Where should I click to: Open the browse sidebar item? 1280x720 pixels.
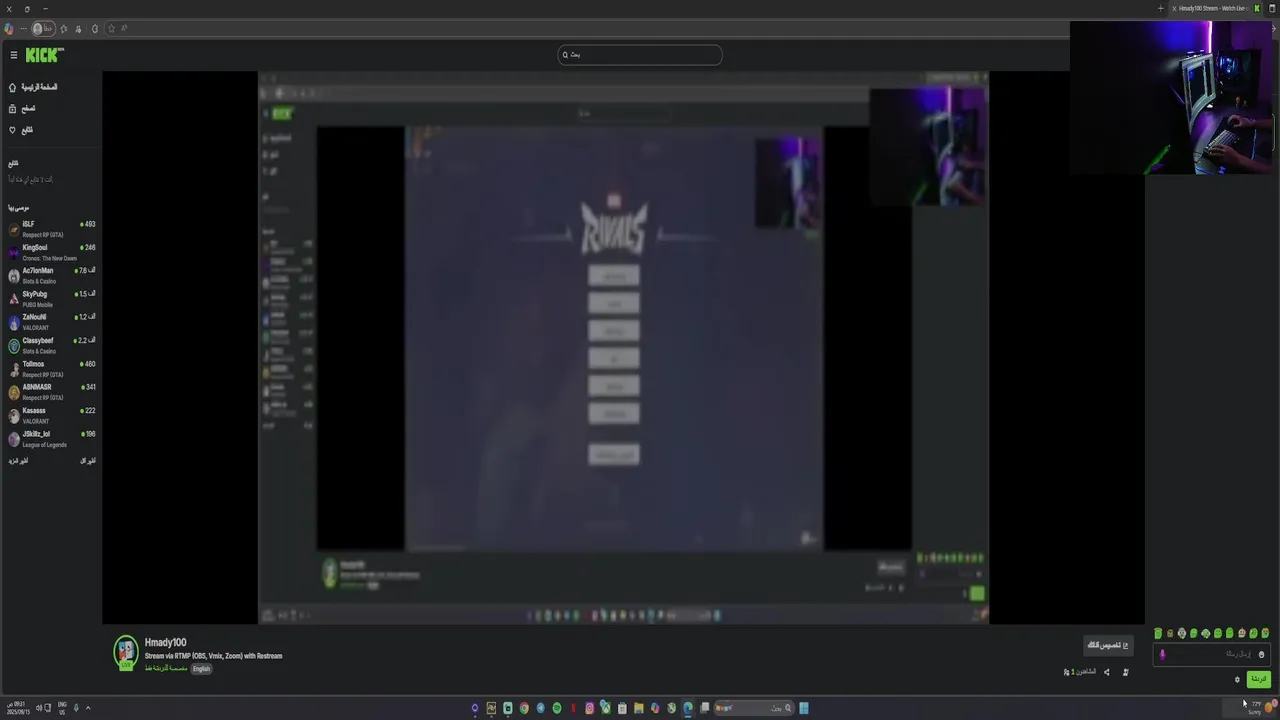tap(22, 108)
